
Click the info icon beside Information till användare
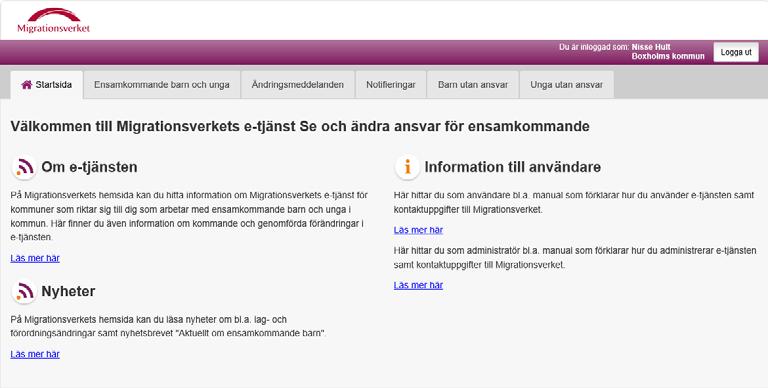point(407,167)
